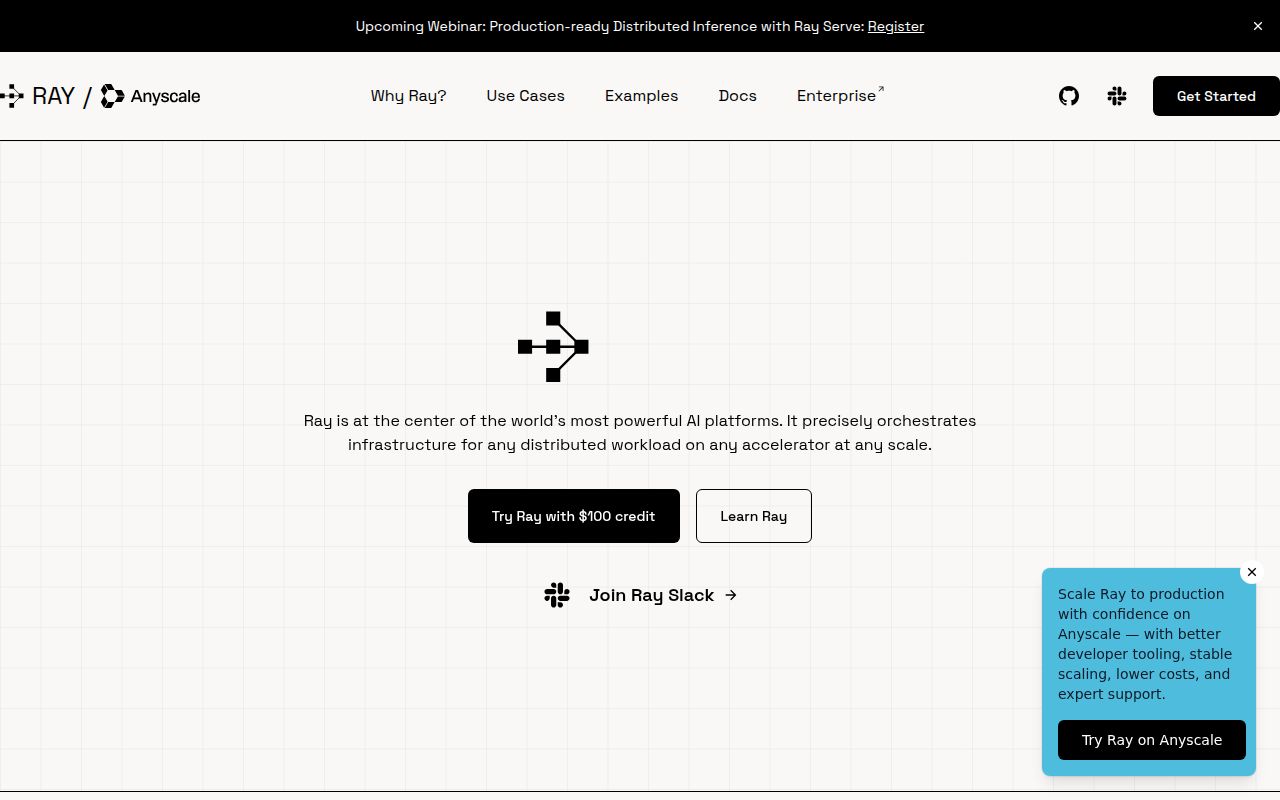Open the GitHub icon in header
This screenshot has height=800, width=1280.
click(1069, 96)
